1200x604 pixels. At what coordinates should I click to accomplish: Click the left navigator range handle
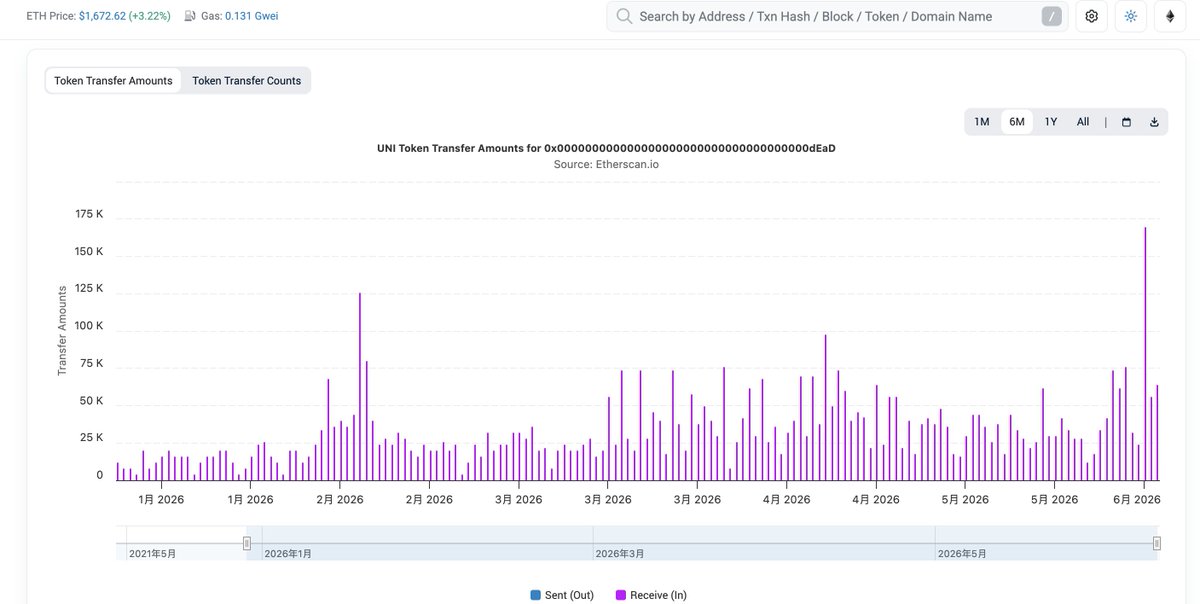pyautogui.click(x=247, y=543)
